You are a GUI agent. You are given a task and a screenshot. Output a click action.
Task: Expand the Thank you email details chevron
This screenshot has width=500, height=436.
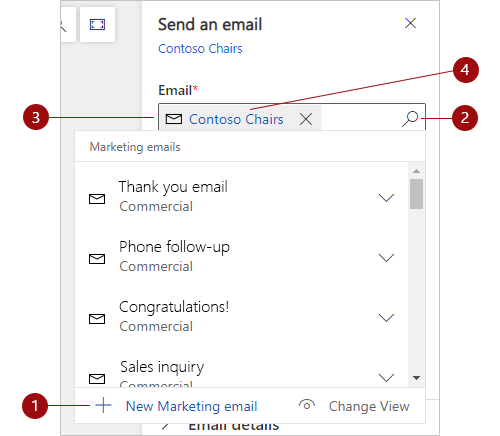(386, 198)
